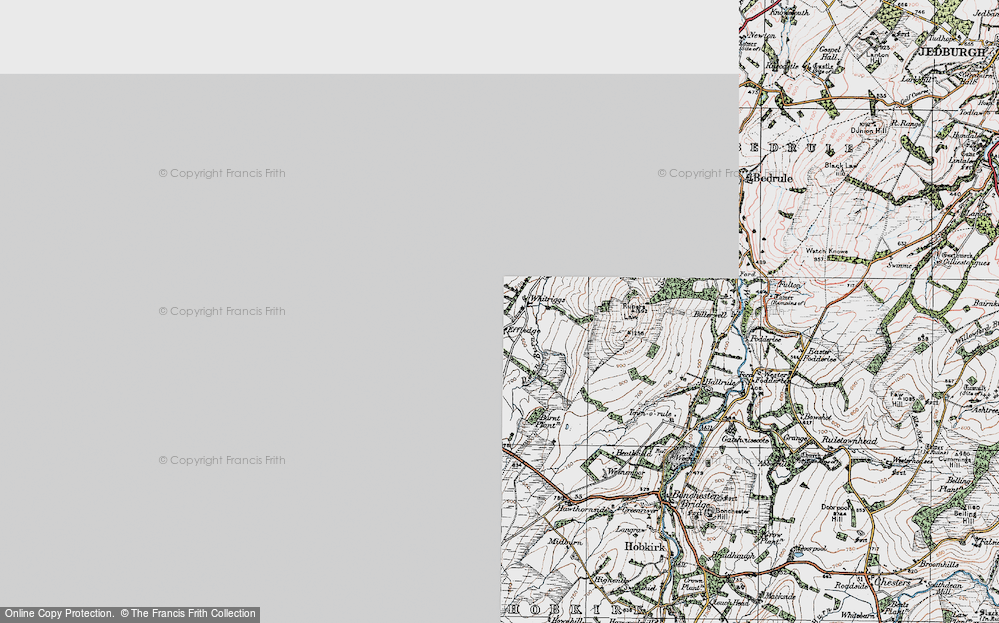This screenshot has width=999, height=623.
Task: Click the Fulton label
Action: 790,285
